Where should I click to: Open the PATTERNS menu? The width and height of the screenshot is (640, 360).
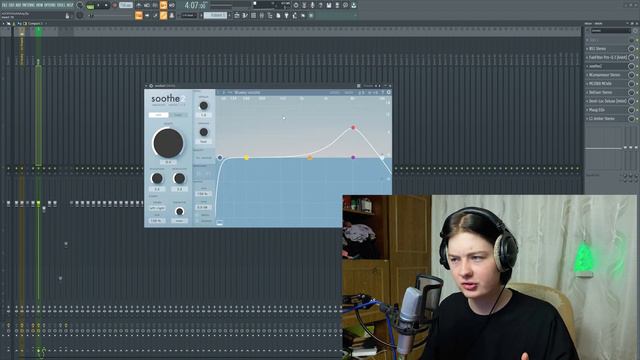28,5
